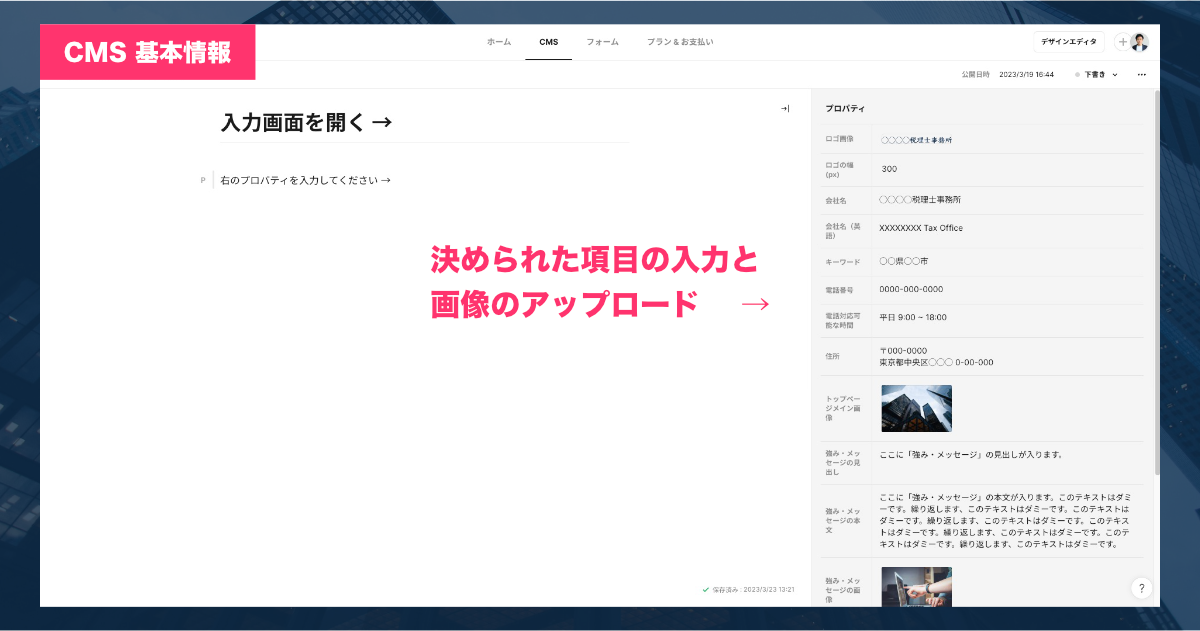Click the 電話対応可能な時間 property label
This screenshot has width=1200, height=631.
pos(841,320)
